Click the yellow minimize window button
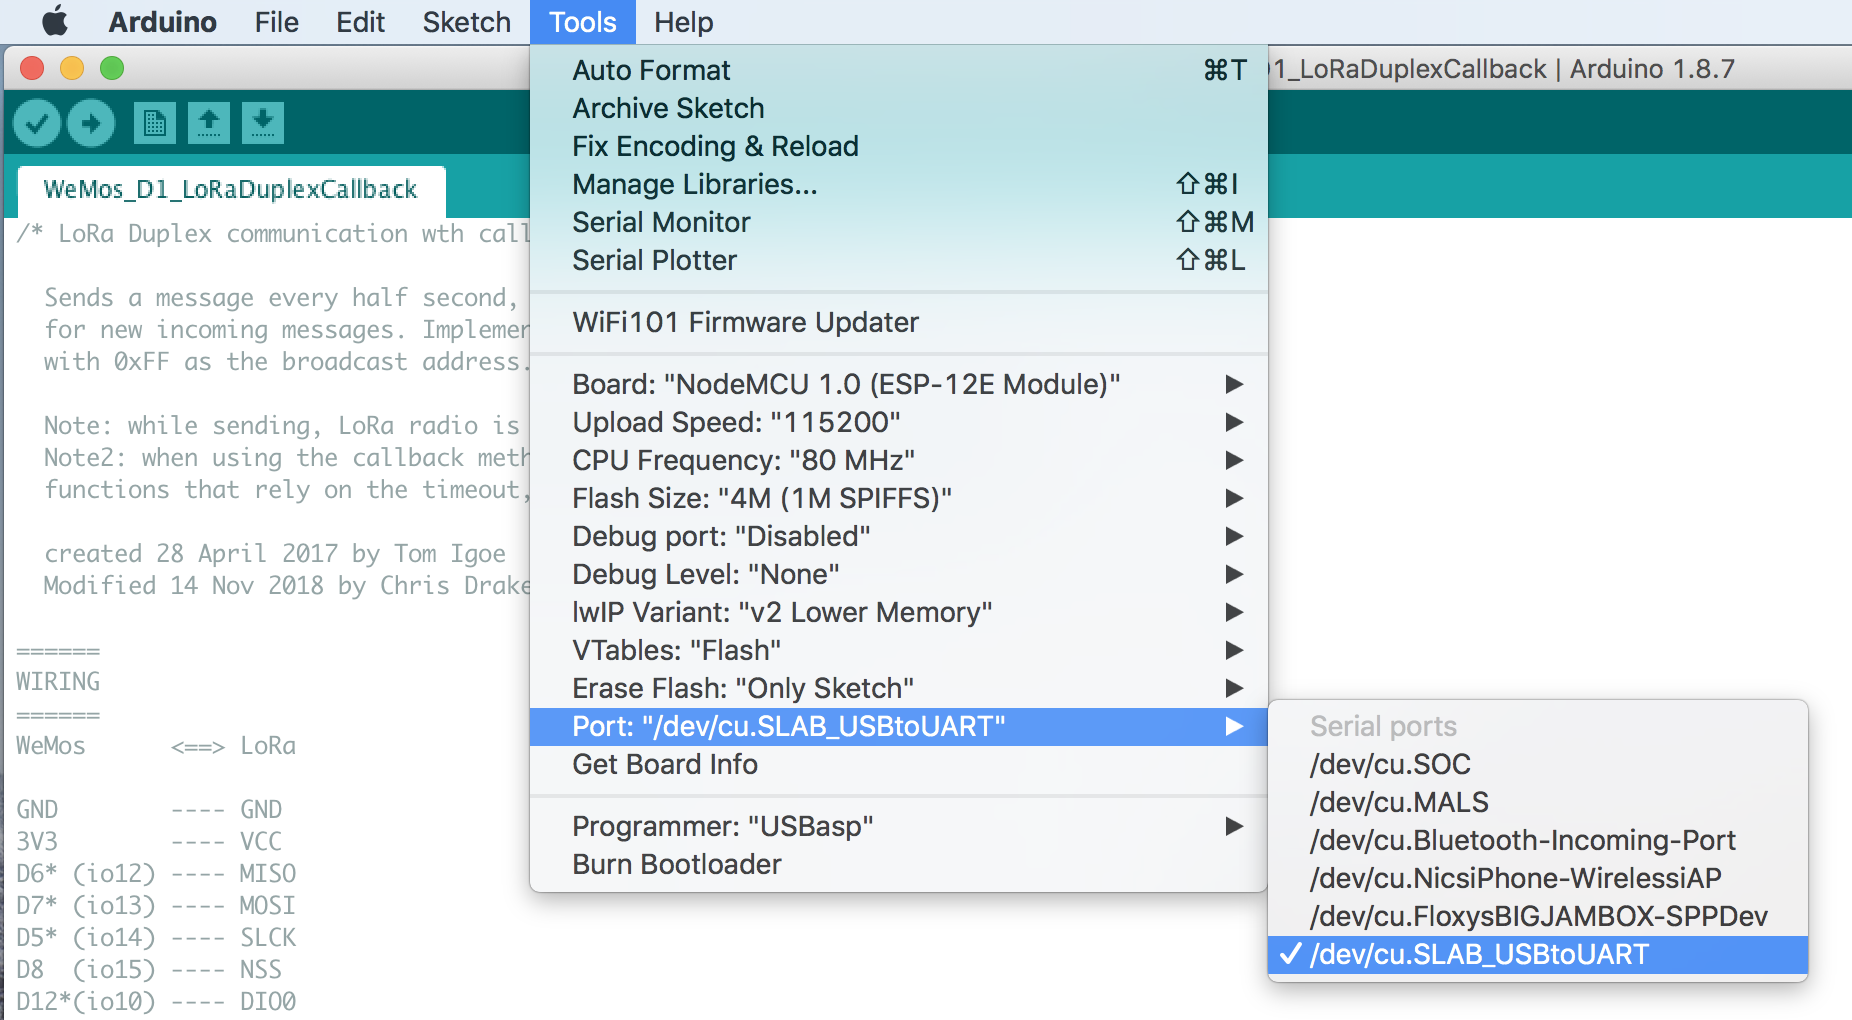The height and width of the screenshot is (1020, 1852). point(72,68)
